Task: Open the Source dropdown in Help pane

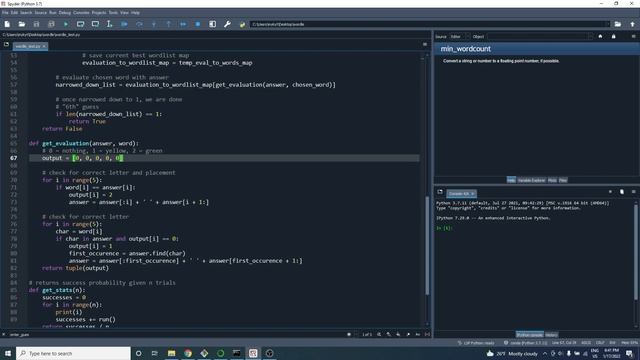Action: 459,36
